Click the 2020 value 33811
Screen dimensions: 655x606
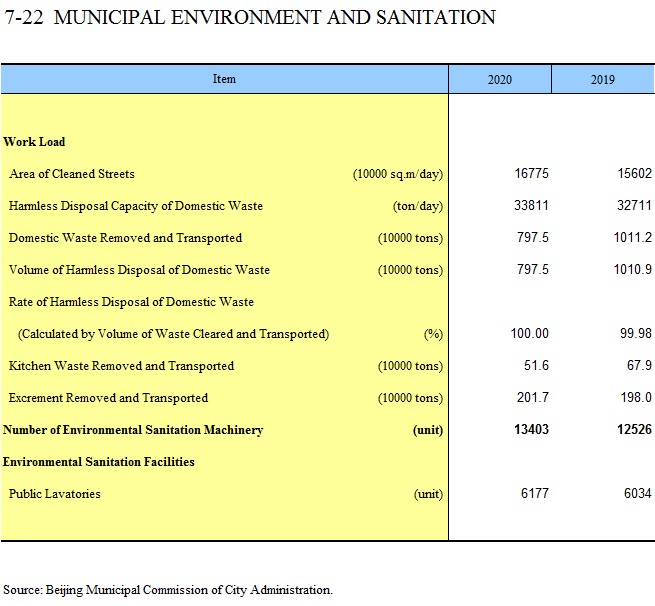[531, 206]
